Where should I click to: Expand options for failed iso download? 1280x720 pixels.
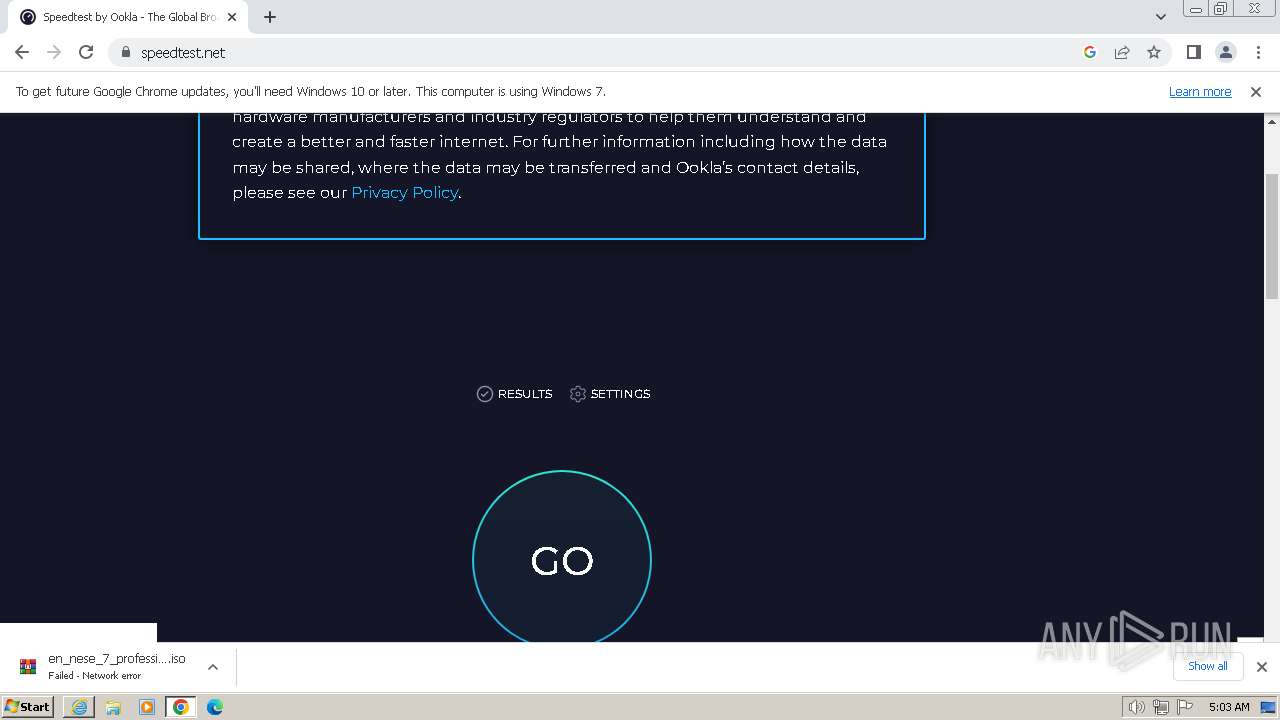(212, 667)
